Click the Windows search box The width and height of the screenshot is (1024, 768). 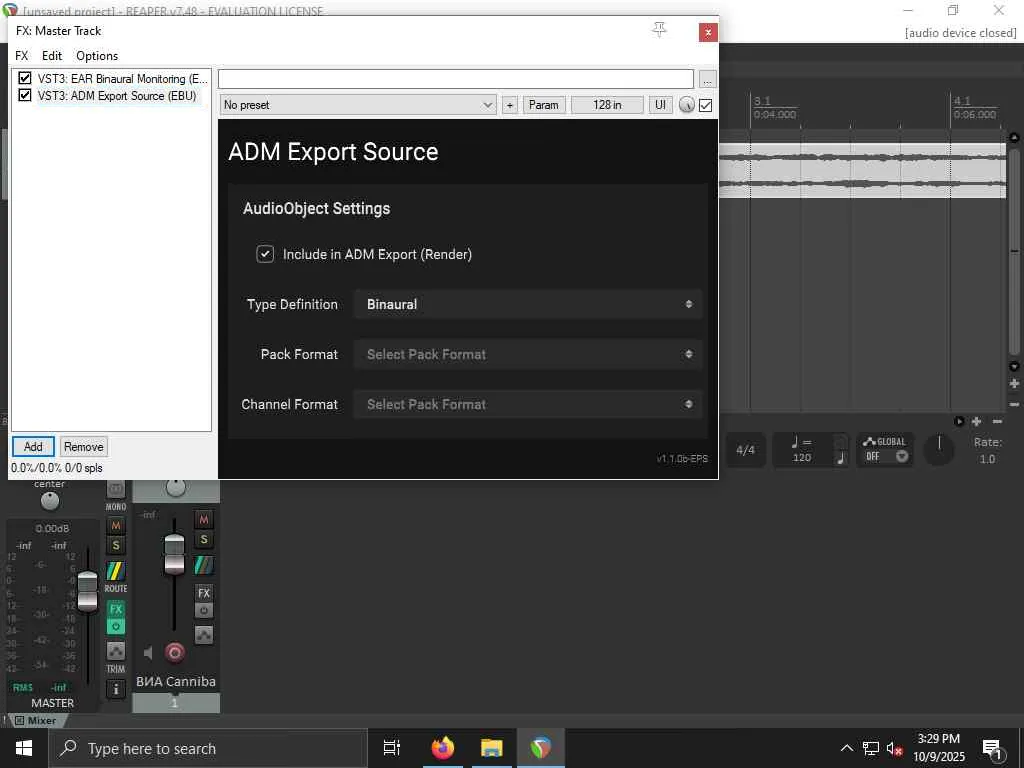click(208, 748)
